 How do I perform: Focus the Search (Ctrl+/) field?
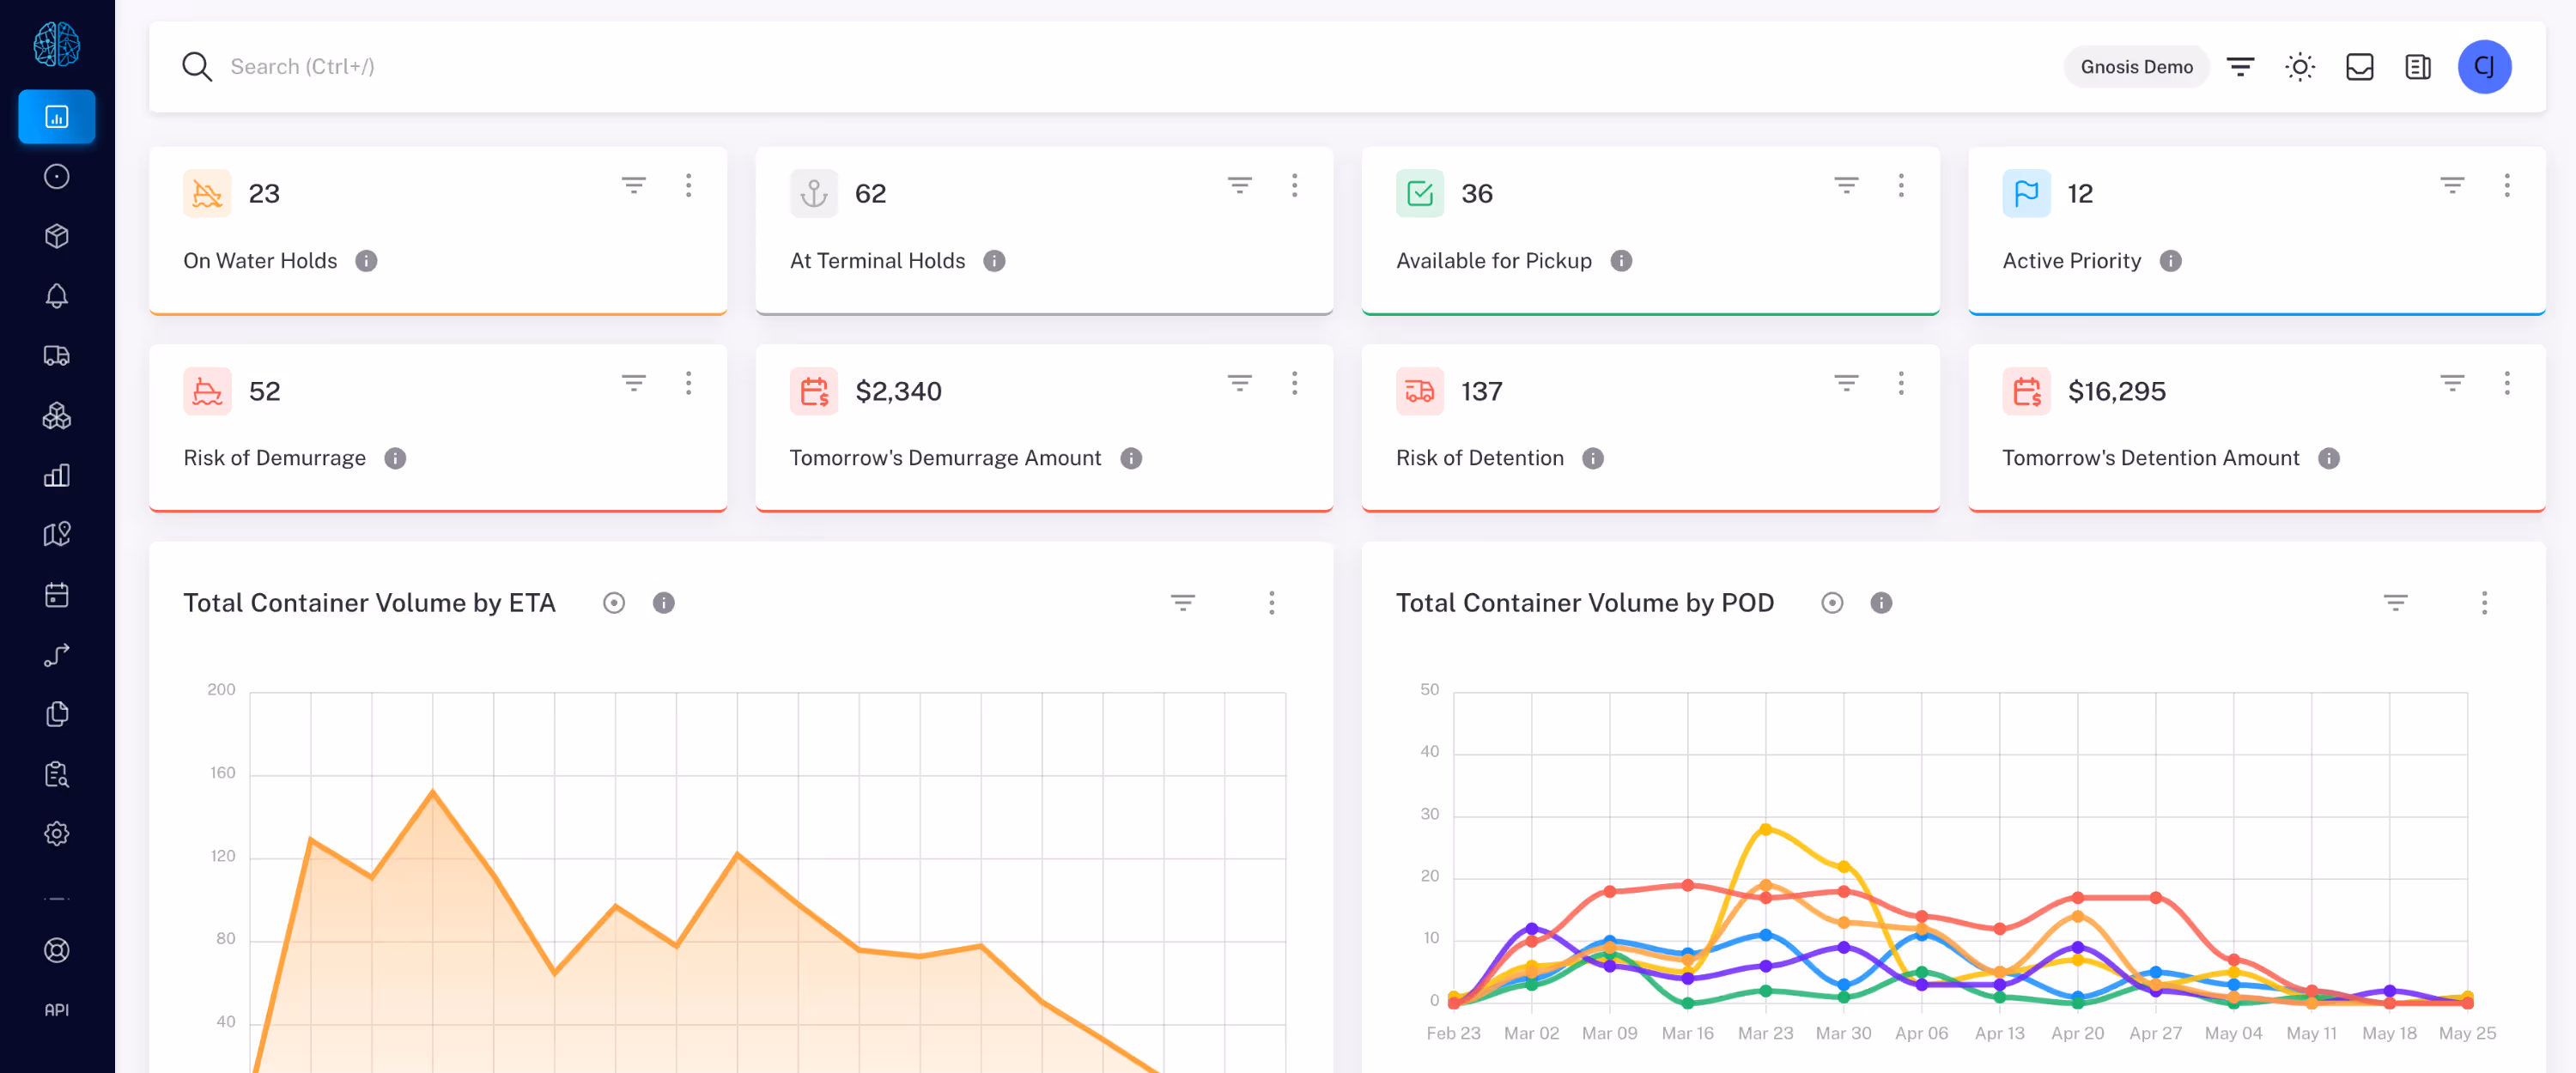[1100, 67]
